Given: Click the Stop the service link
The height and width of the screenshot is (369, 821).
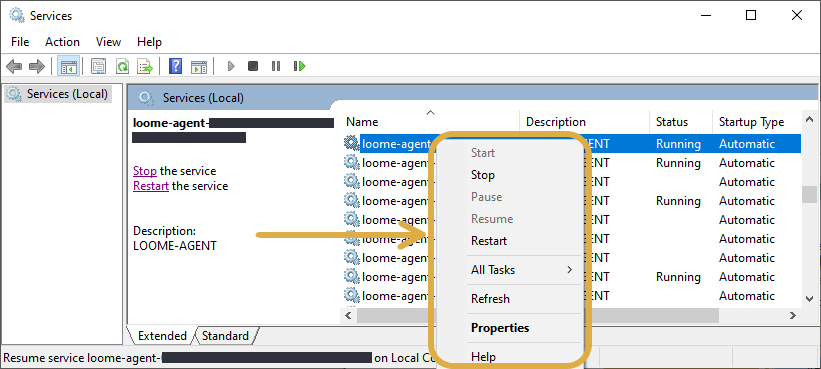Looking at the screenshot, I should (x=145, y=171).
